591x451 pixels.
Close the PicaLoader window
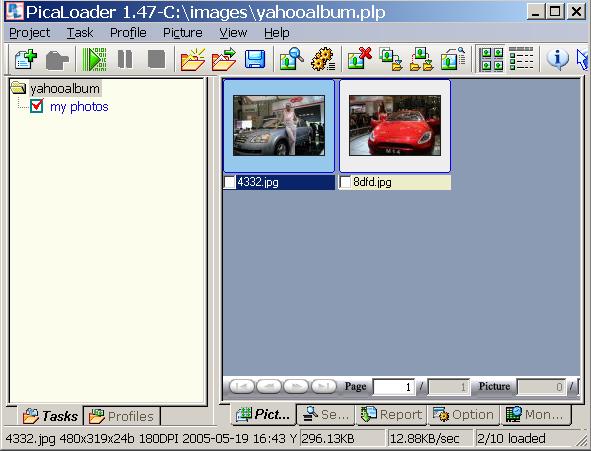pyautogui.click(x=576, y=11)
